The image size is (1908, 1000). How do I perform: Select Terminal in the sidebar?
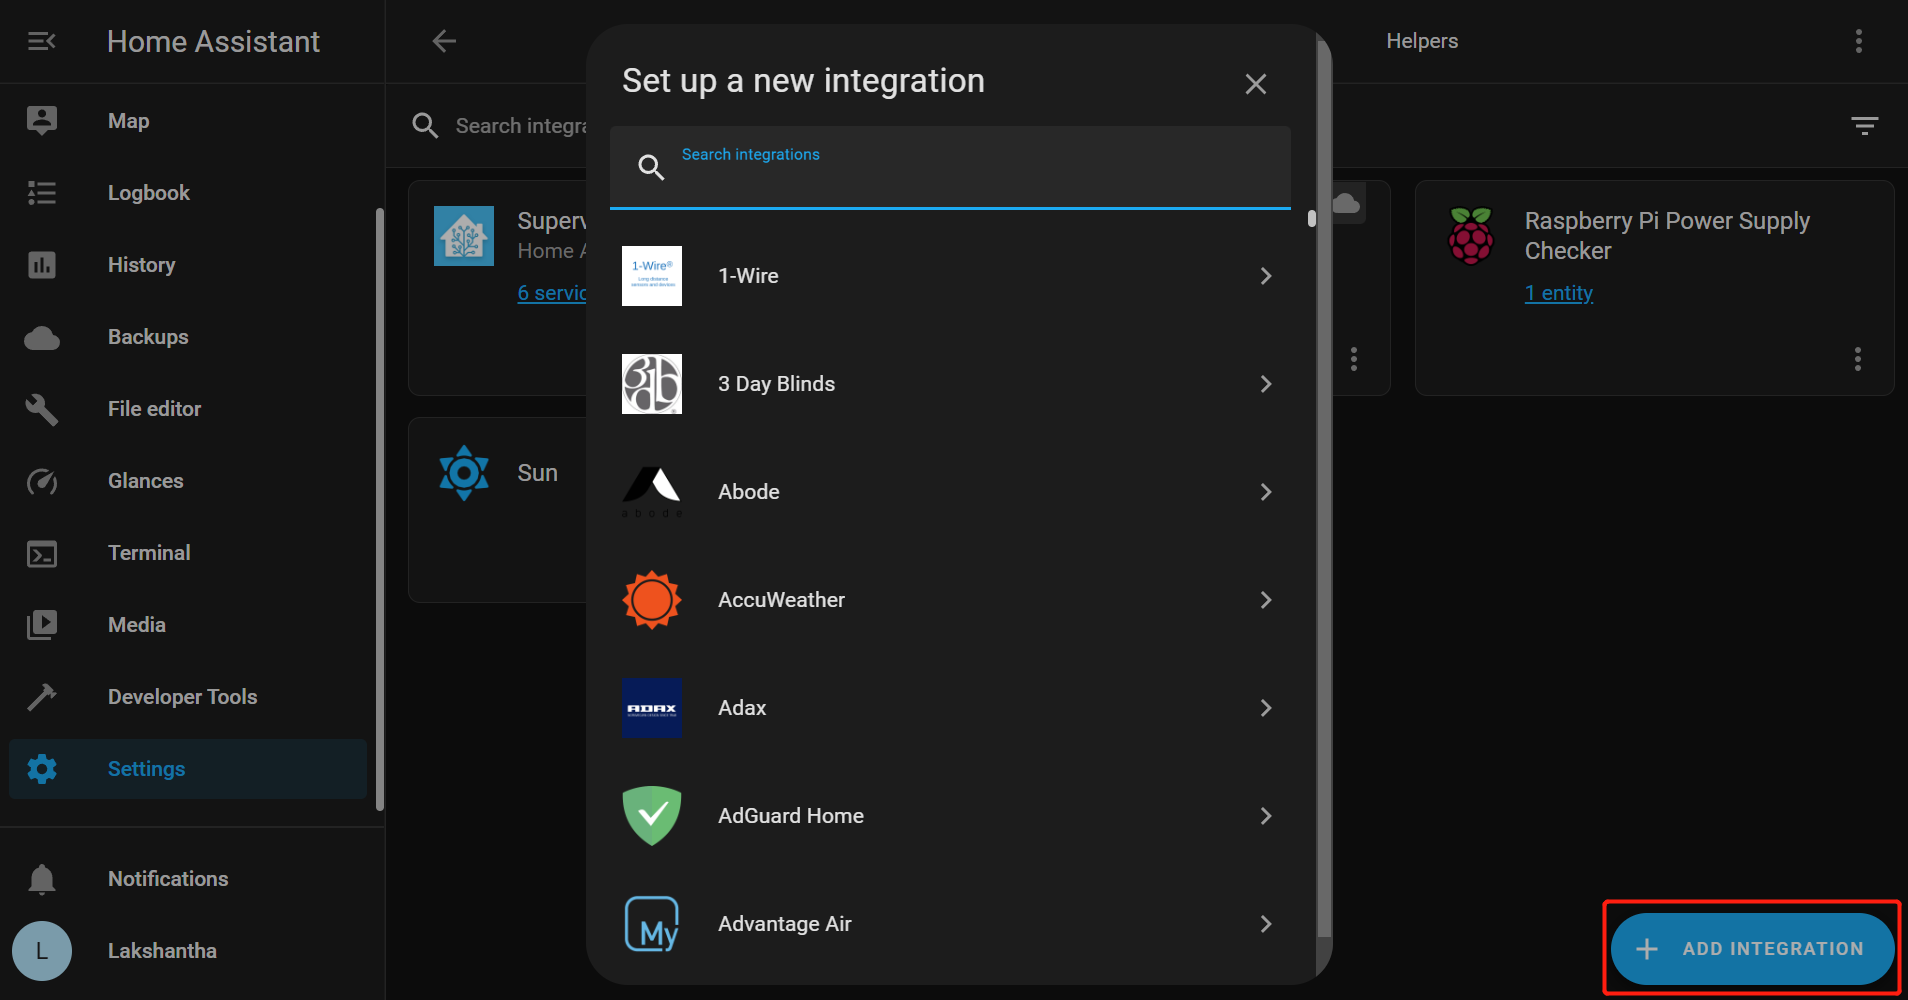click(188, 553)
